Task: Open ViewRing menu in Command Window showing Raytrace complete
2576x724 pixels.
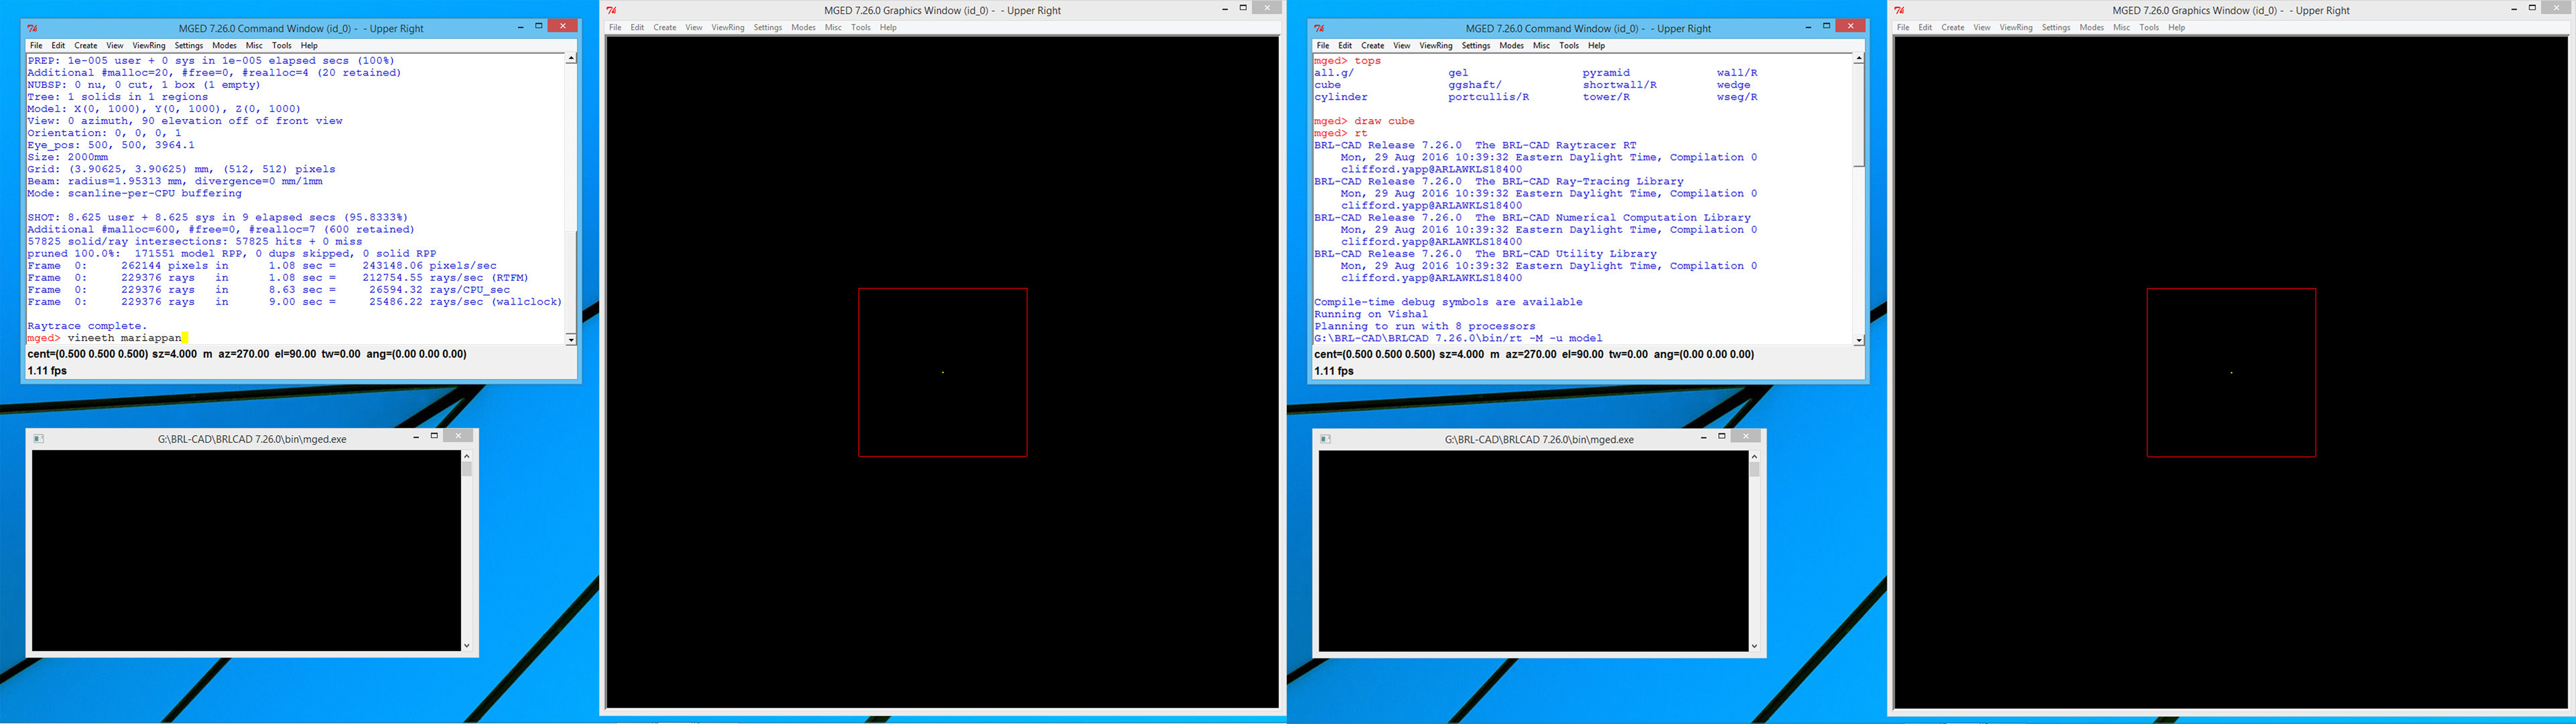Action: tap(149, 45)
